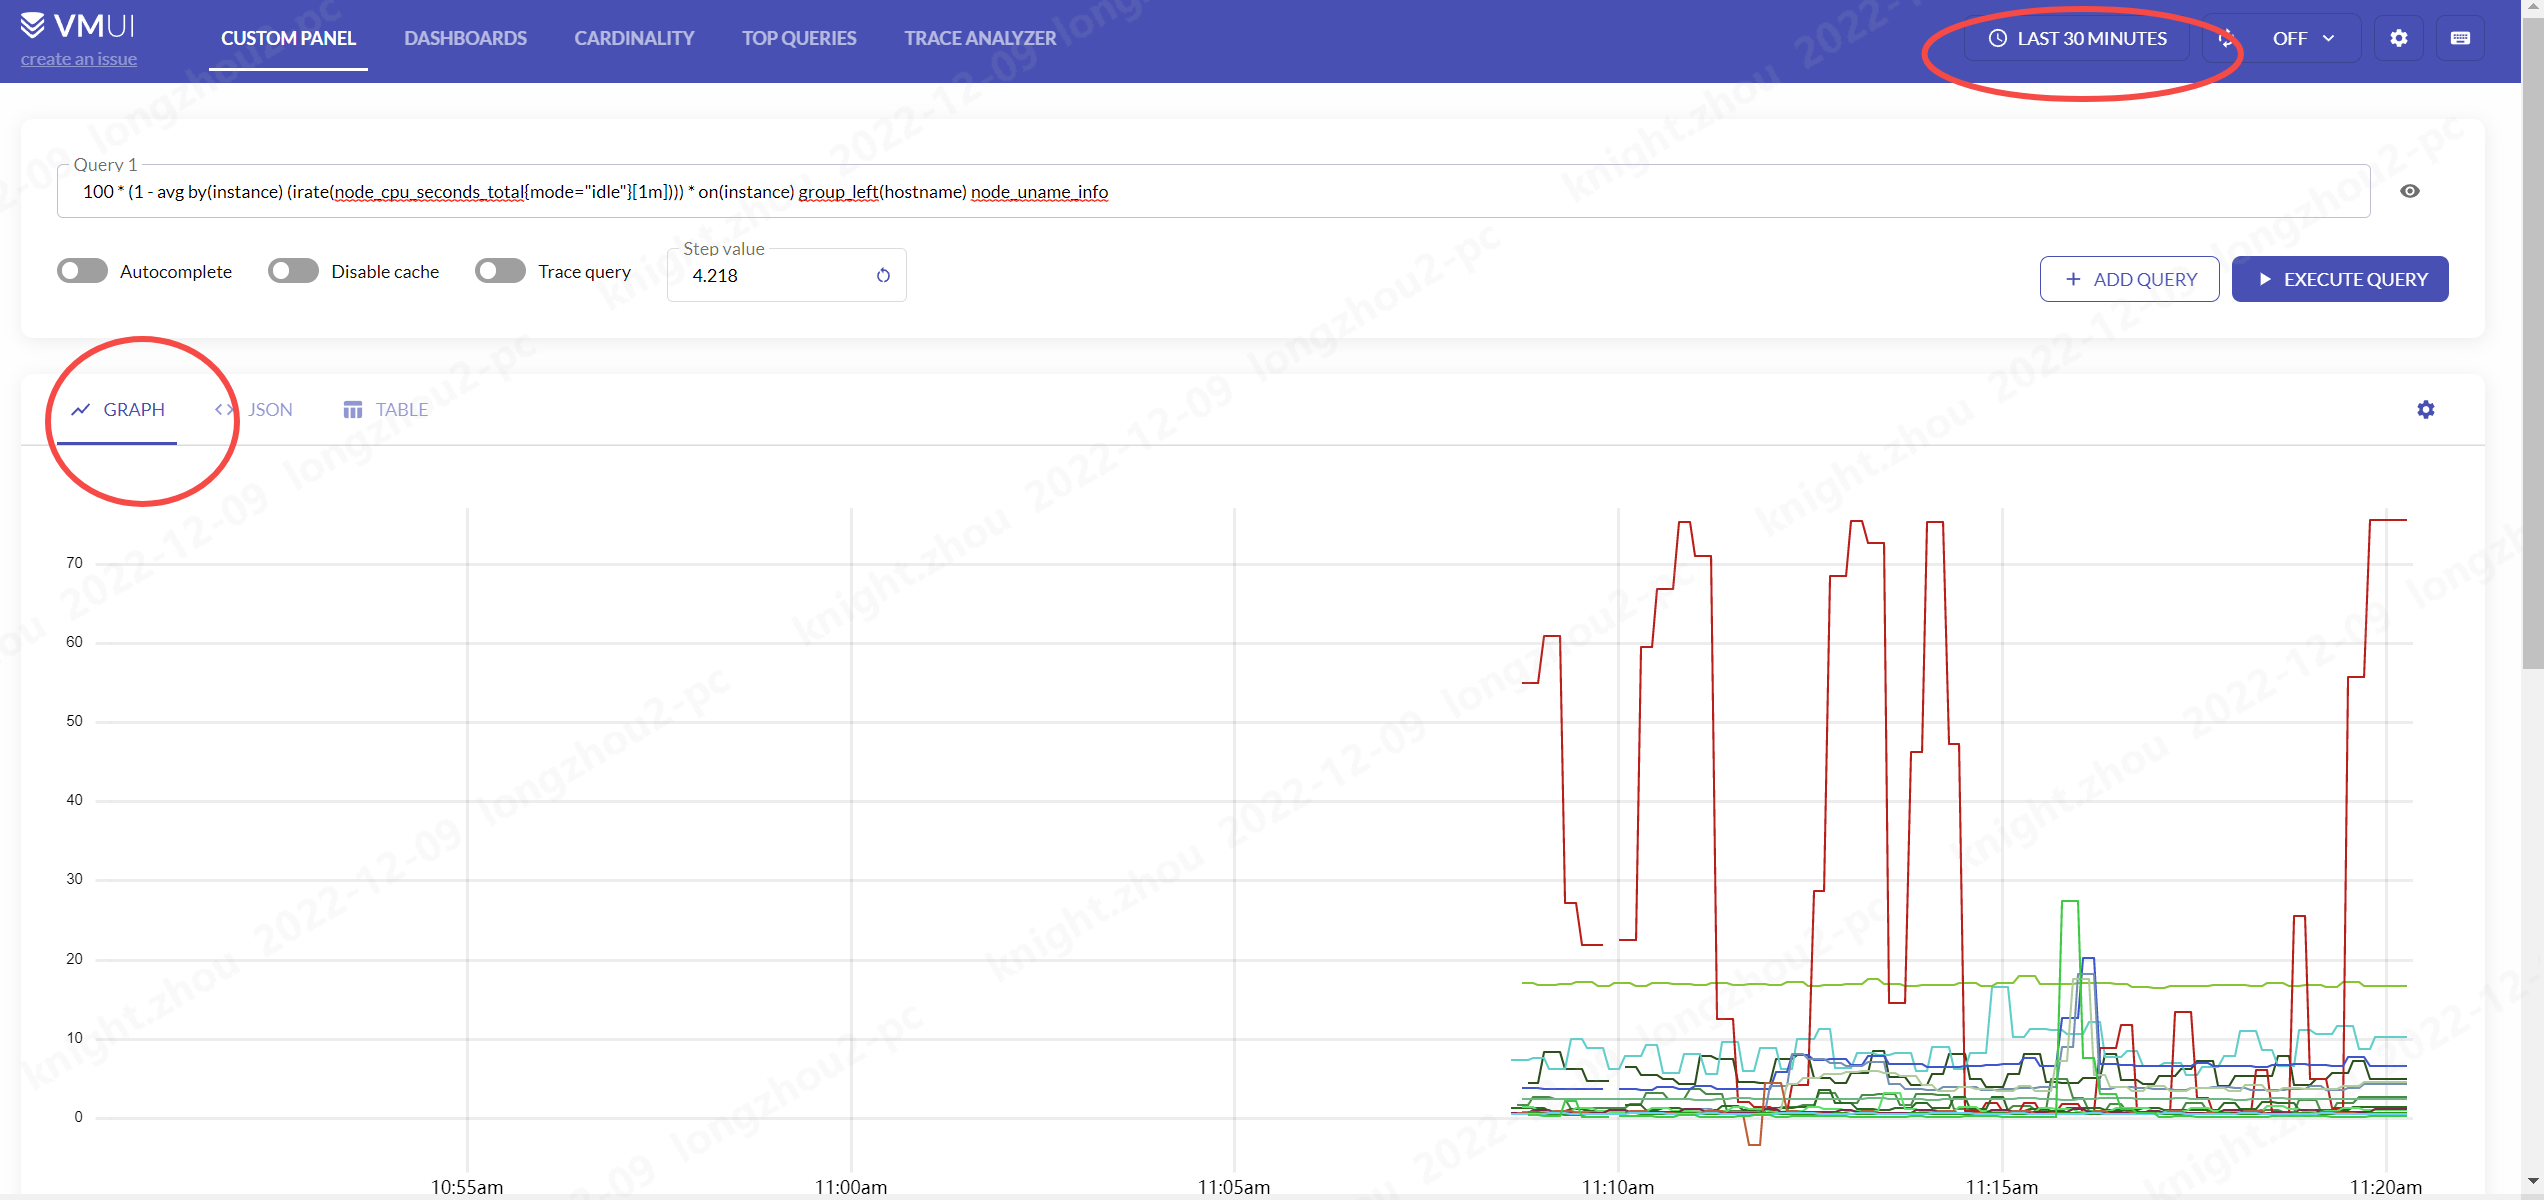Viewport: 2544px width, 1200px height.
Task: Switch to the Custom Panel tab
Action: 288,38
